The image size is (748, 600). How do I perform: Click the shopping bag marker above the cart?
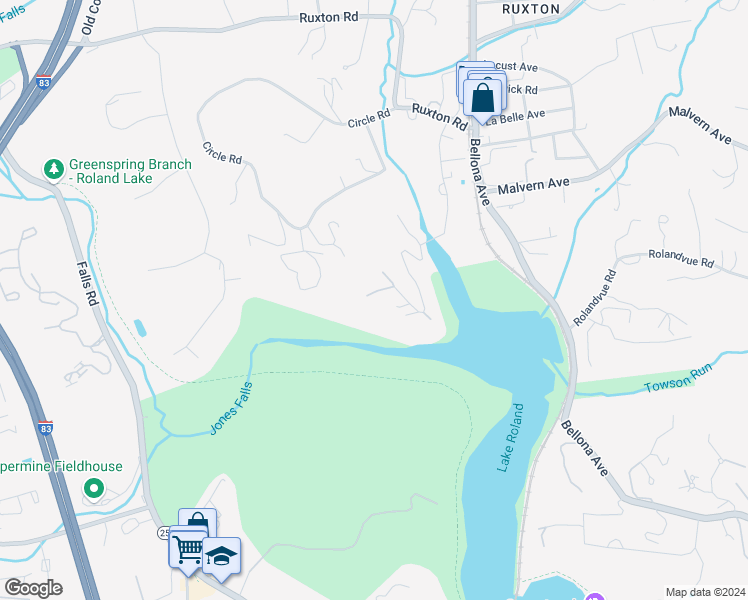tap(197, 519)
